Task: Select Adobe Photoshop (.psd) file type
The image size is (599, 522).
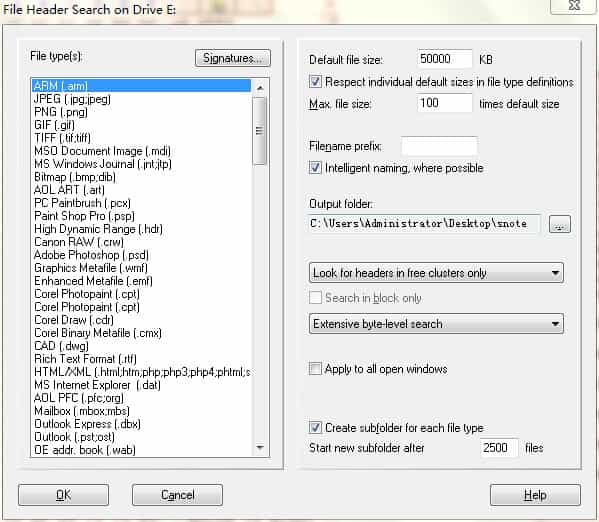Action: tap(91, 255)
